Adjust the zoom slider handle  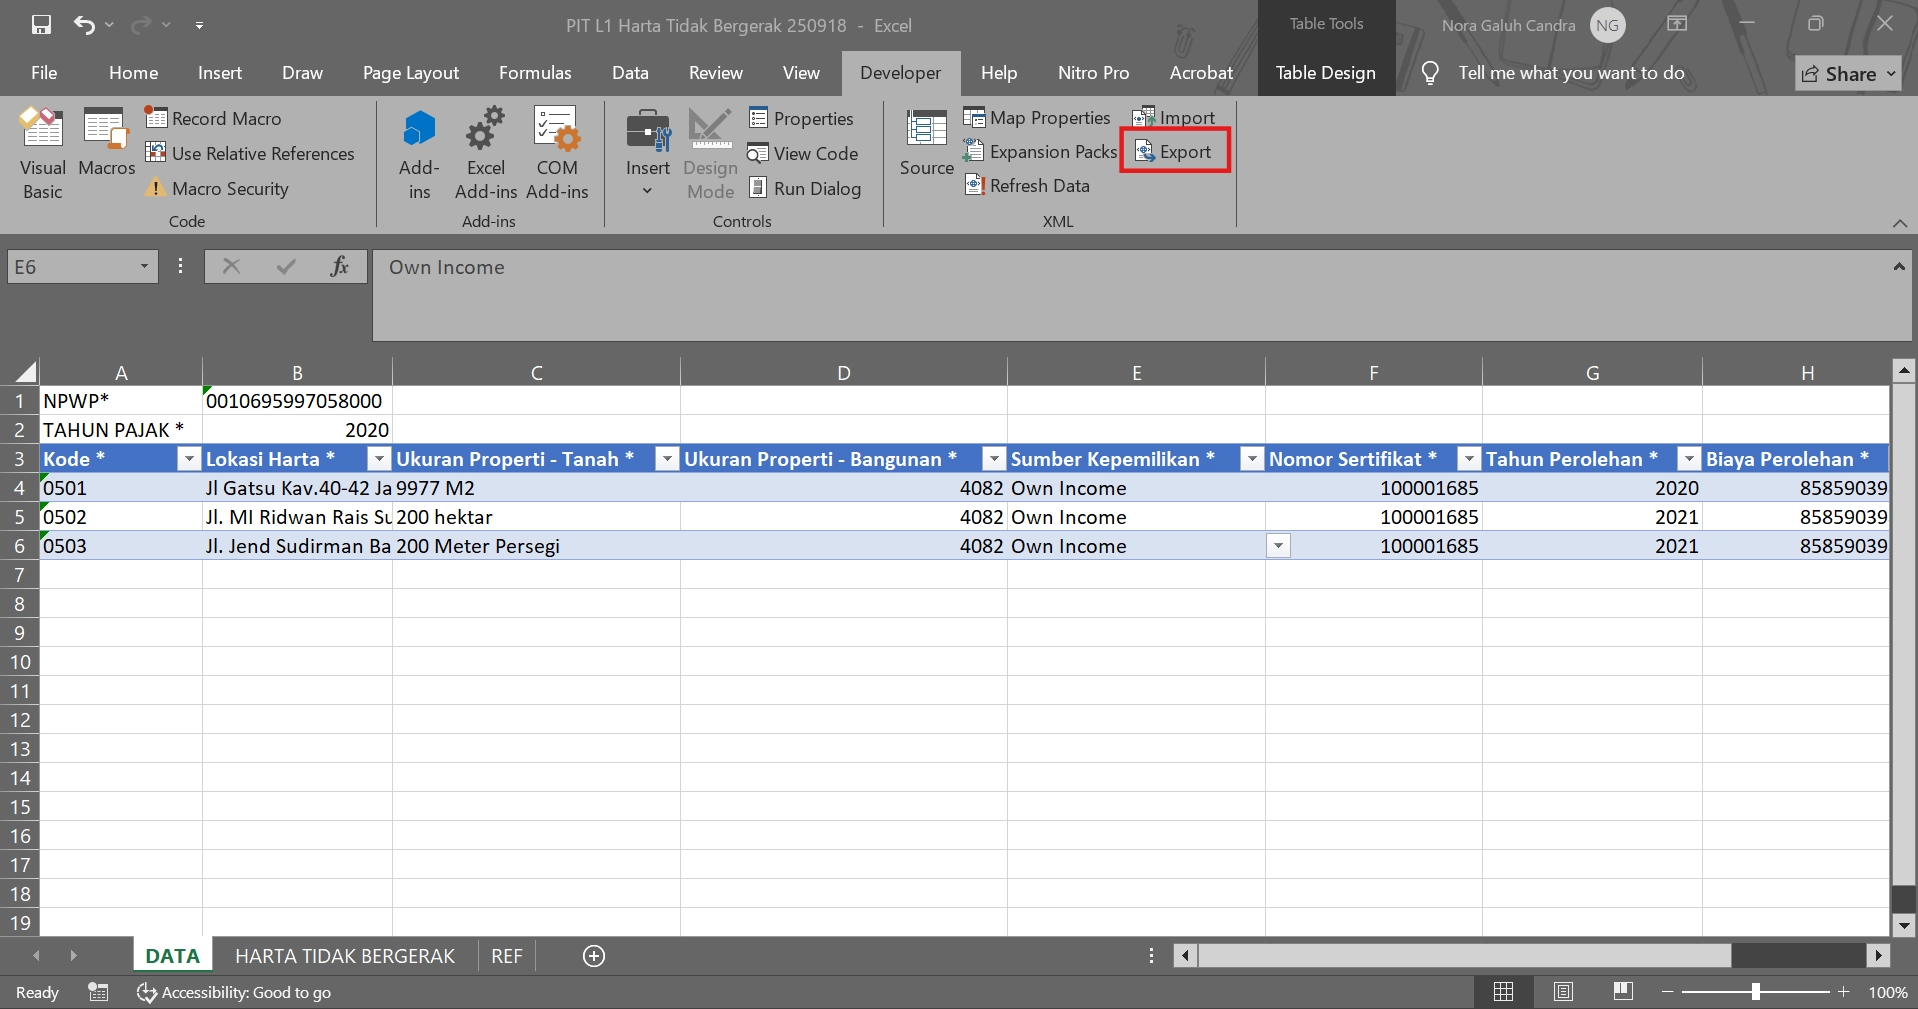tap(1755, 992)
